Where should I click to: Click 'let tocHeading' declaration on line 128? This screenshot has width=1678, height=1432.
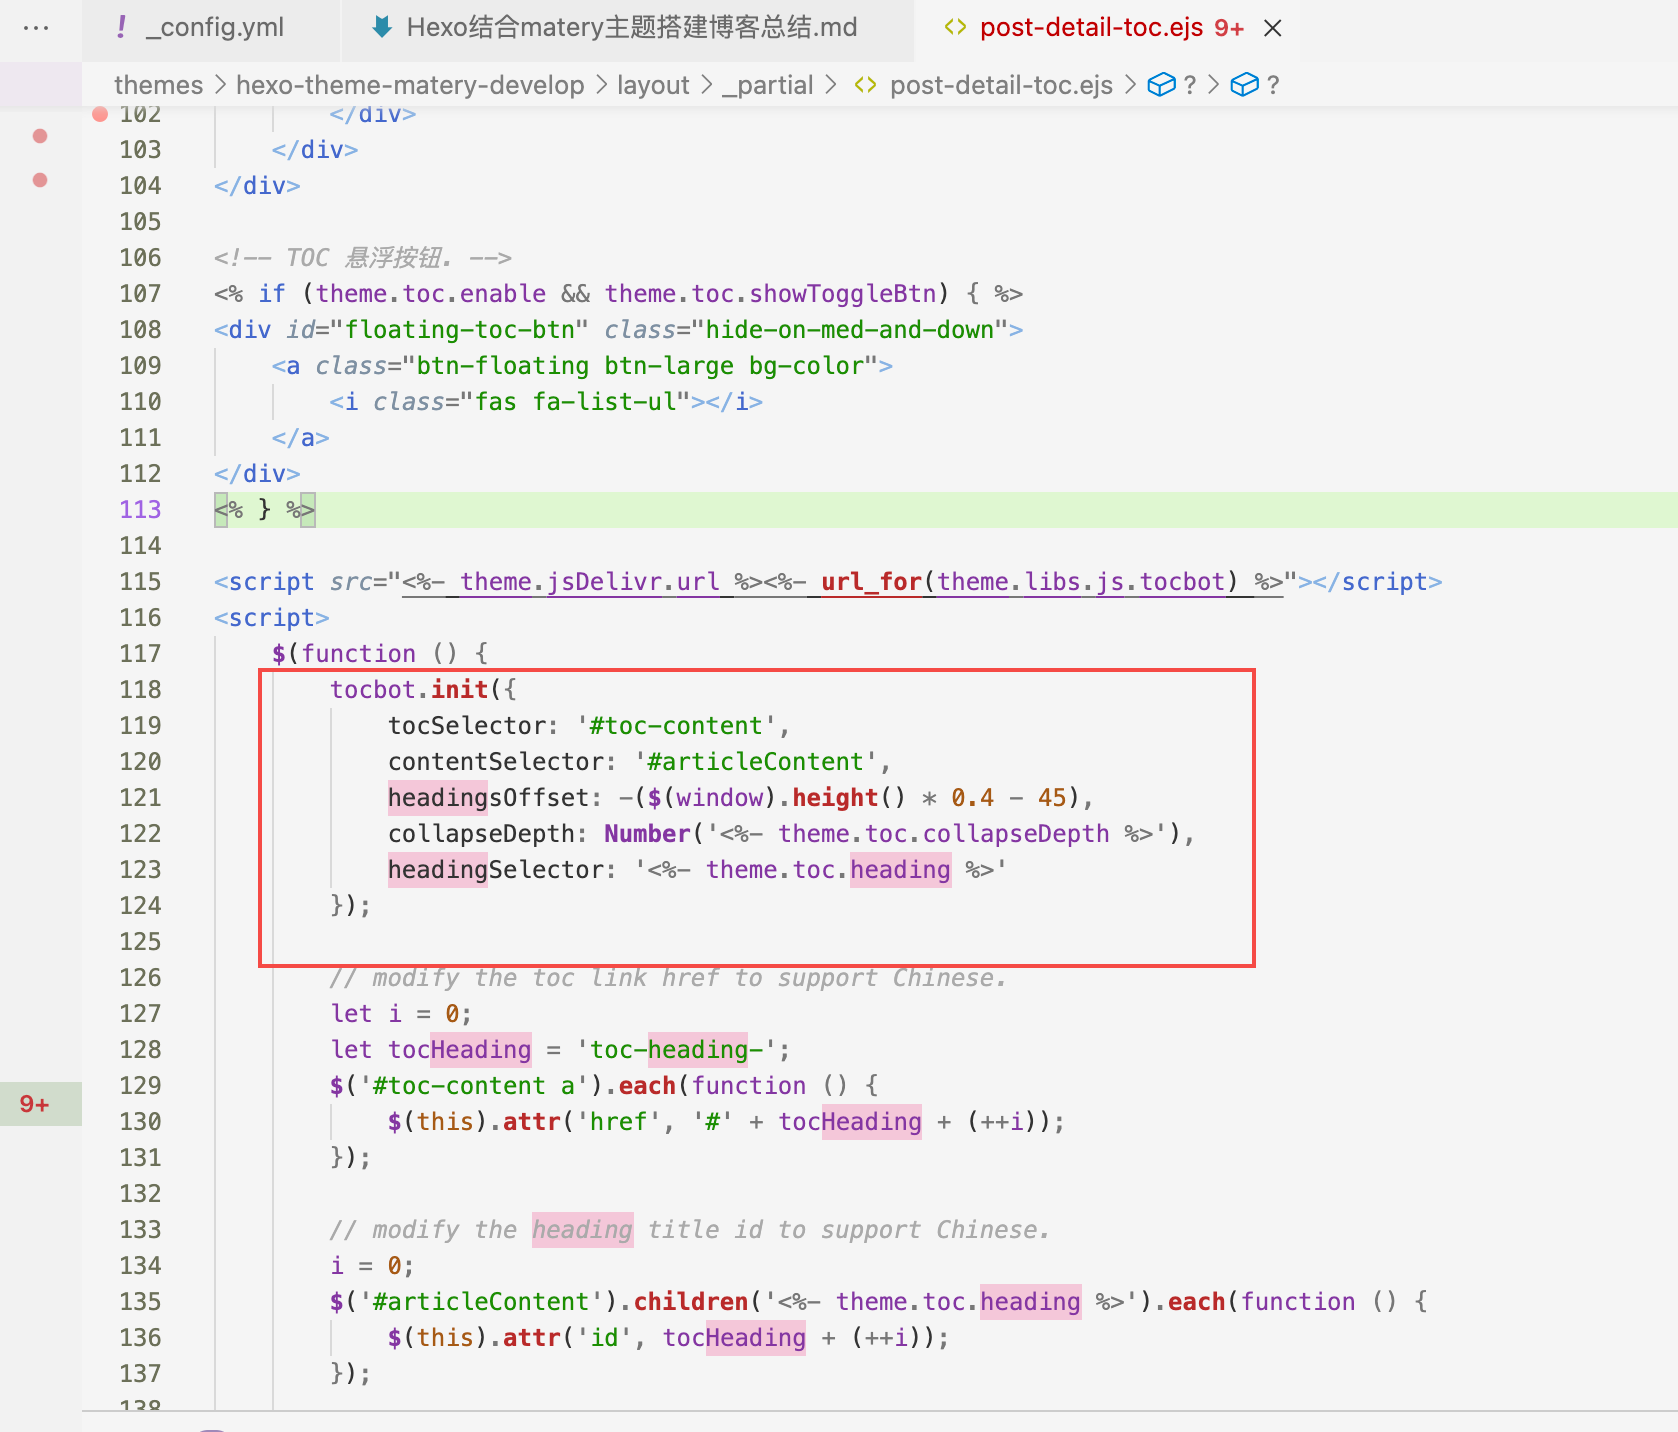[x=431, y=1049]
